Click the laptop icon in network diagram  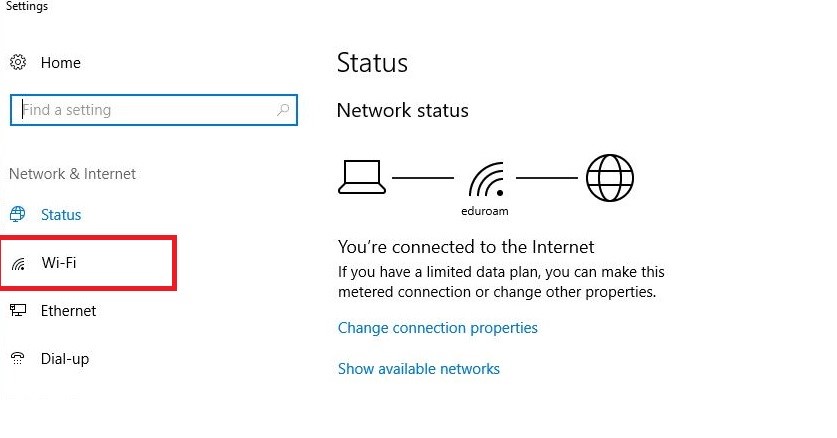pyautogui.click(x=360, y=177)
